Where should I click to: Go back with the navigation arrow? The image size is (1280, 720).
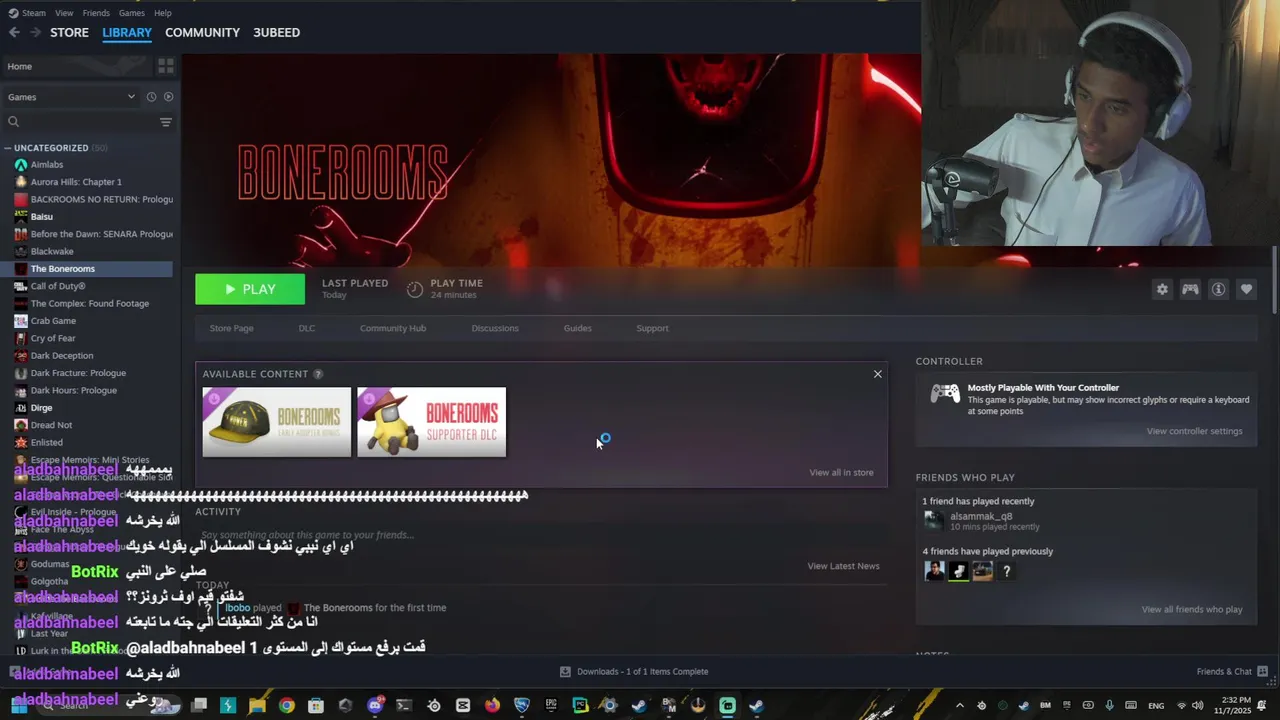(14, 32)
